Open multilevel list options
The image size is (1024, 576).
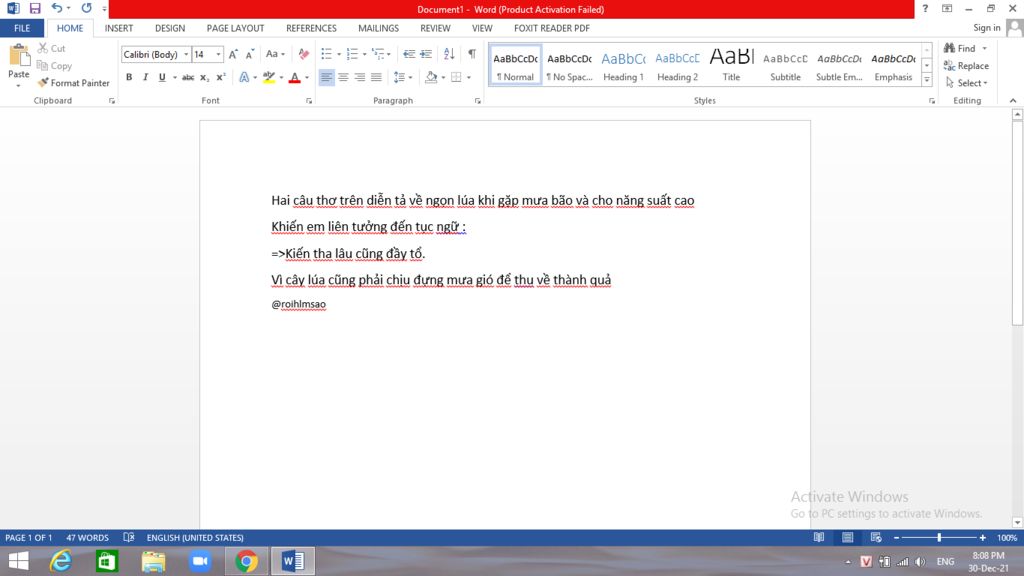coord(381,54)
